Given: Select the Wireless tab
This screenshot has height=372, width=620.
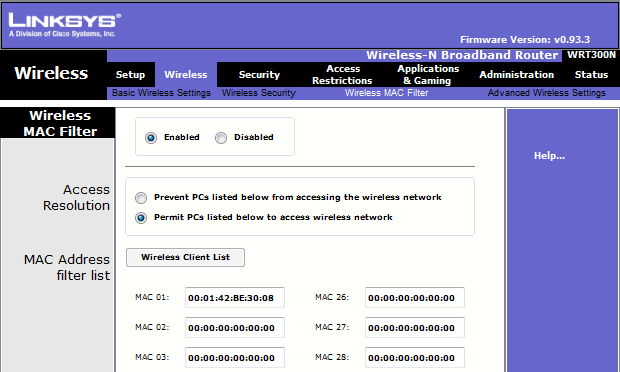Looking at the screenshot, I should coord(186,74).
